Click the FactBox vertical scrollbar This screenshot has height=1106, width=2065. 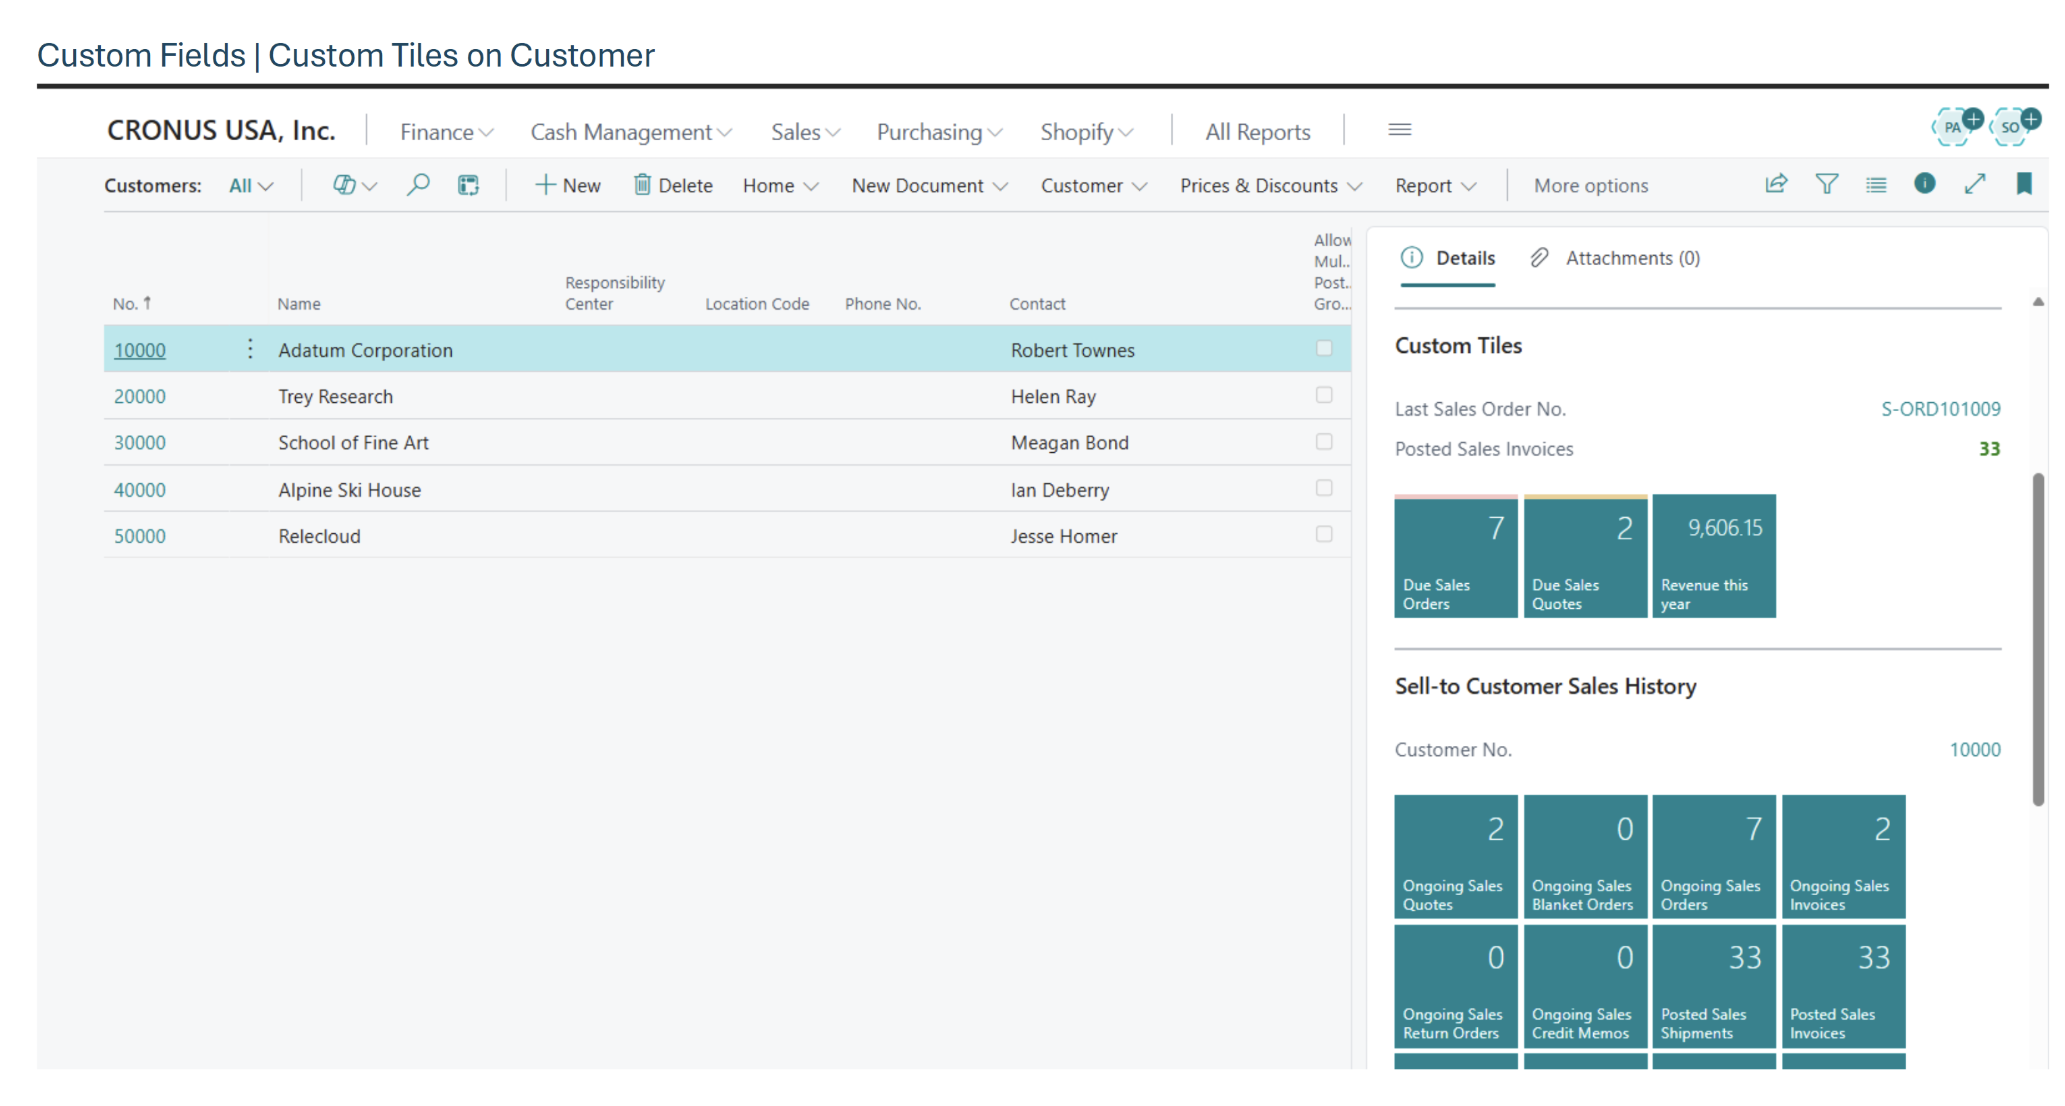(x=2038, y=640)
